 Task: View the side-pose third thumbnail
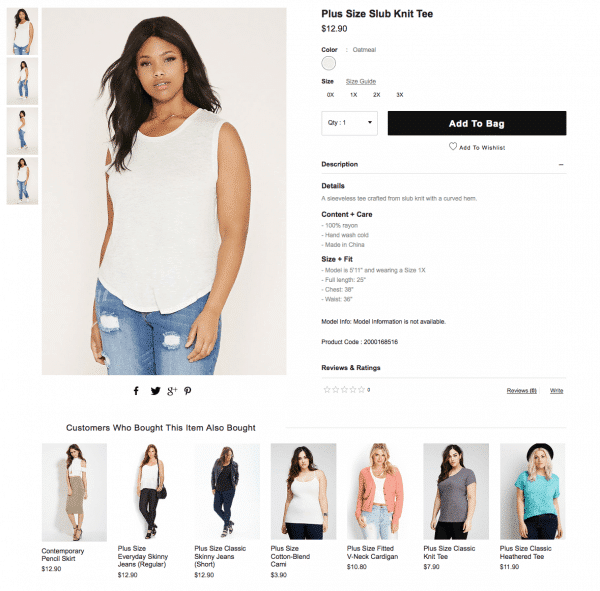click(22, 131)
